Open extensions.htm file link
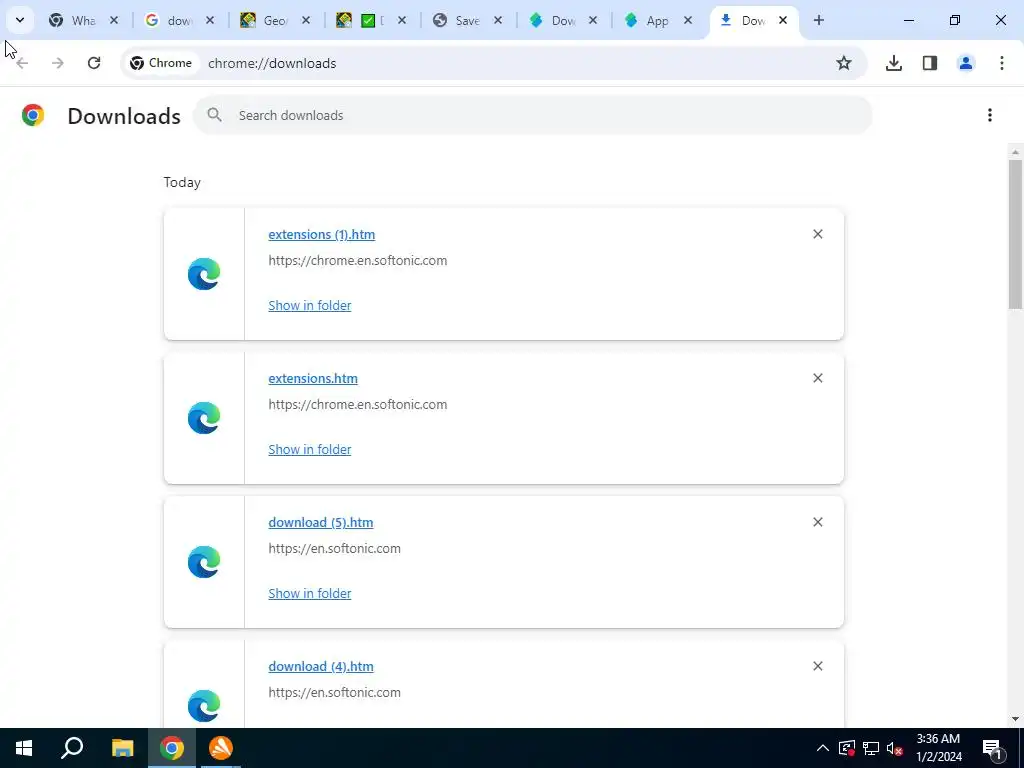Viewport: 1024px width, 768px height. tap(313, 378)
